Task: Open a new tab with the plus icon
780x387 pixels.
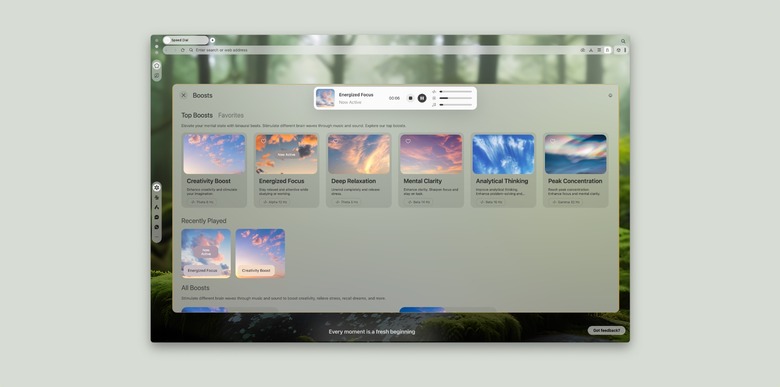Action: (212, 40)
